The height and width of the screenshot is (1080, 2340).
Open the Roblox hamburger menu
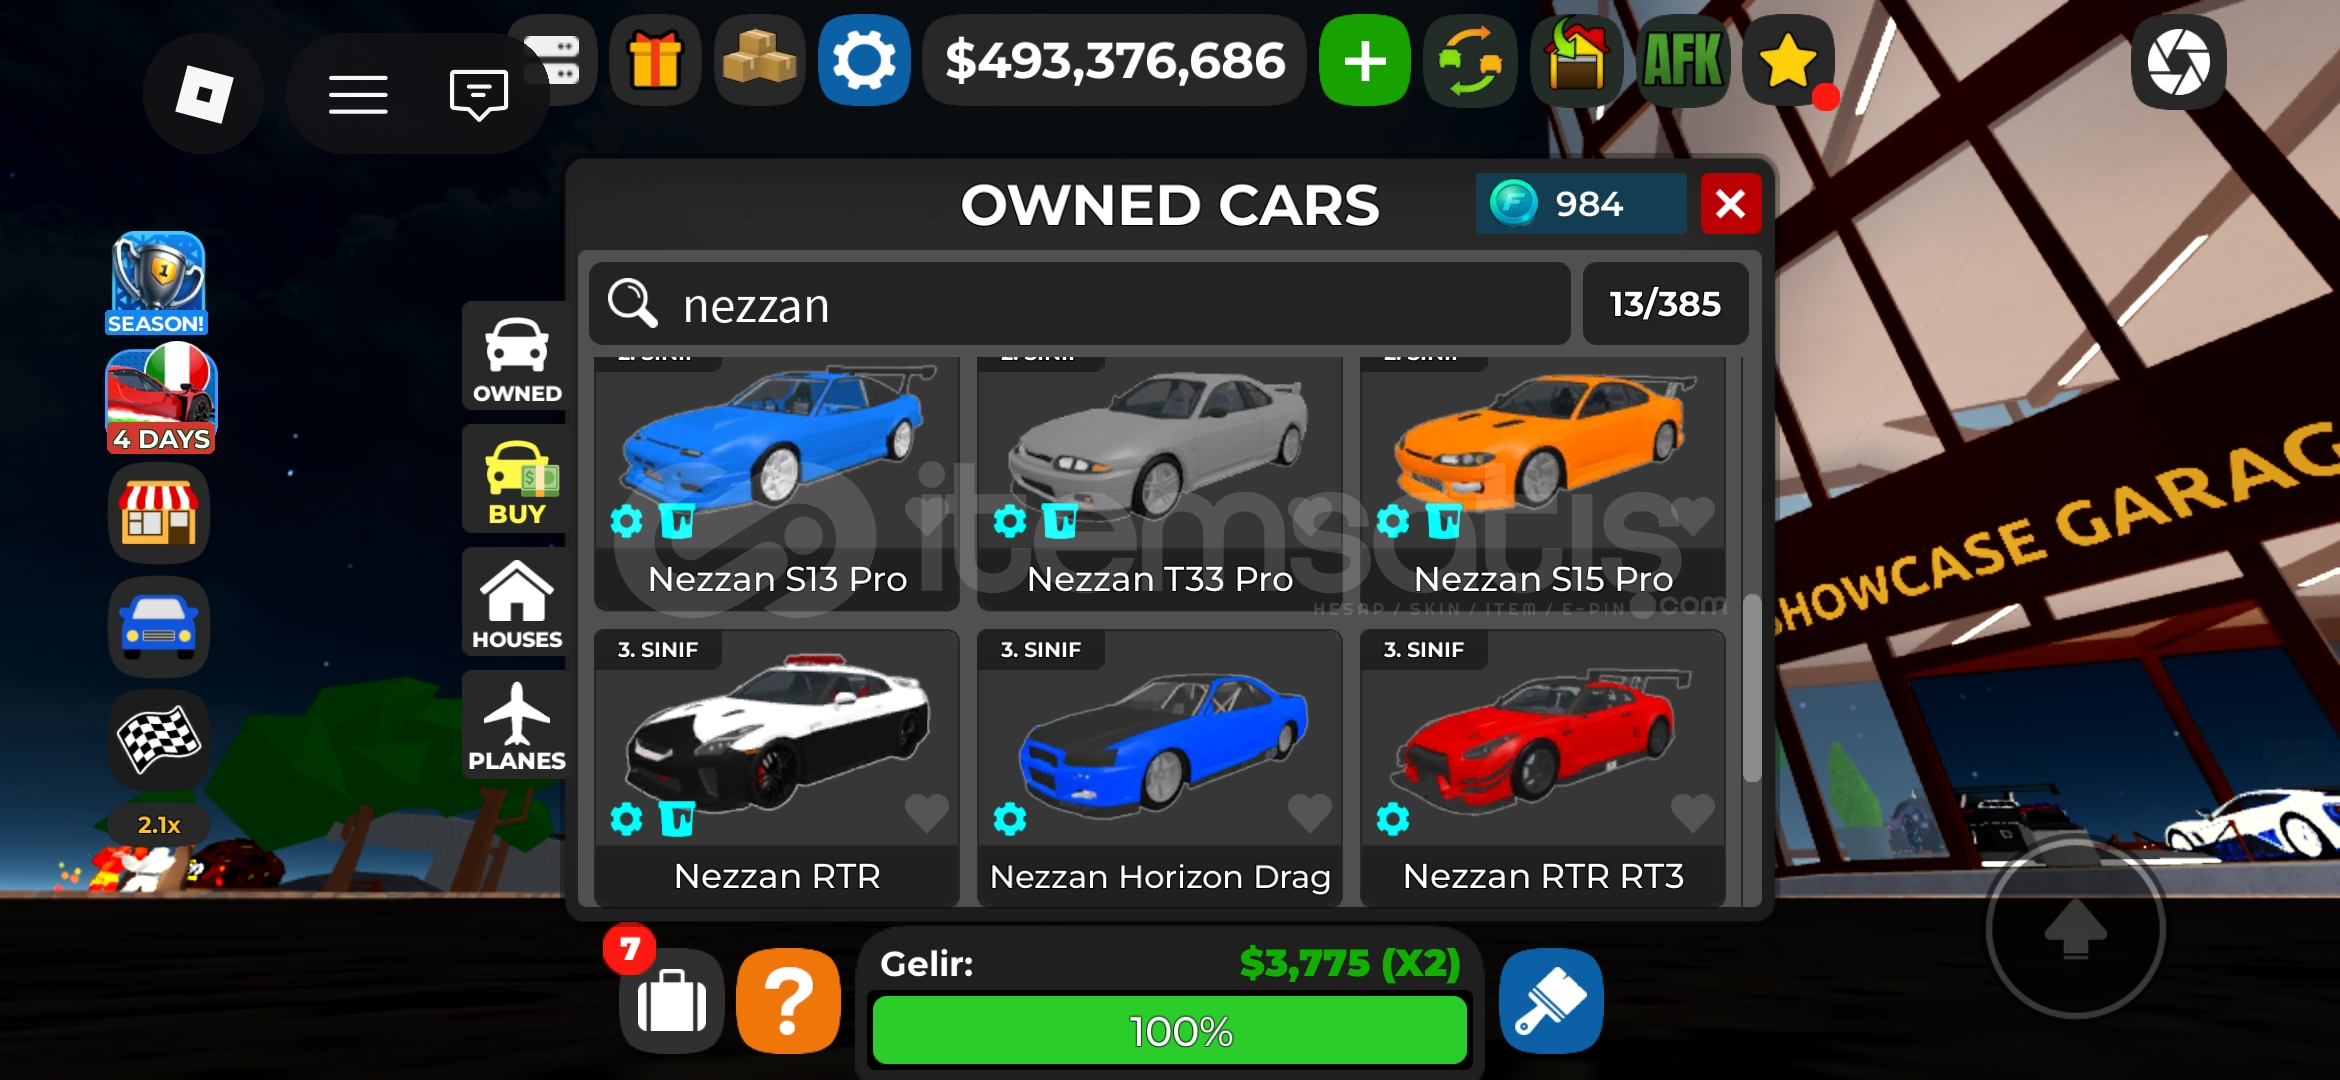358,95
